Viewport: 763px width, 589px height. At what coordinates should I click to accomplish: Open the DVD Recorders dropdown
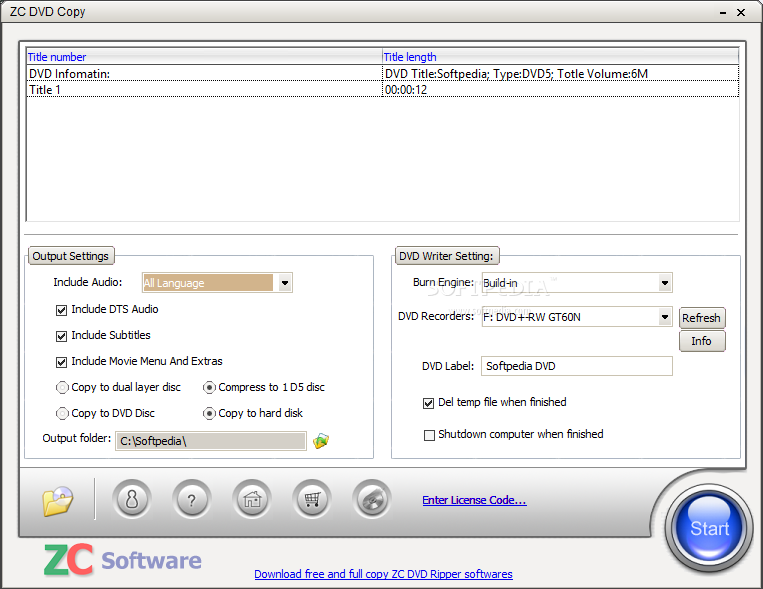(x=665, y=317)
